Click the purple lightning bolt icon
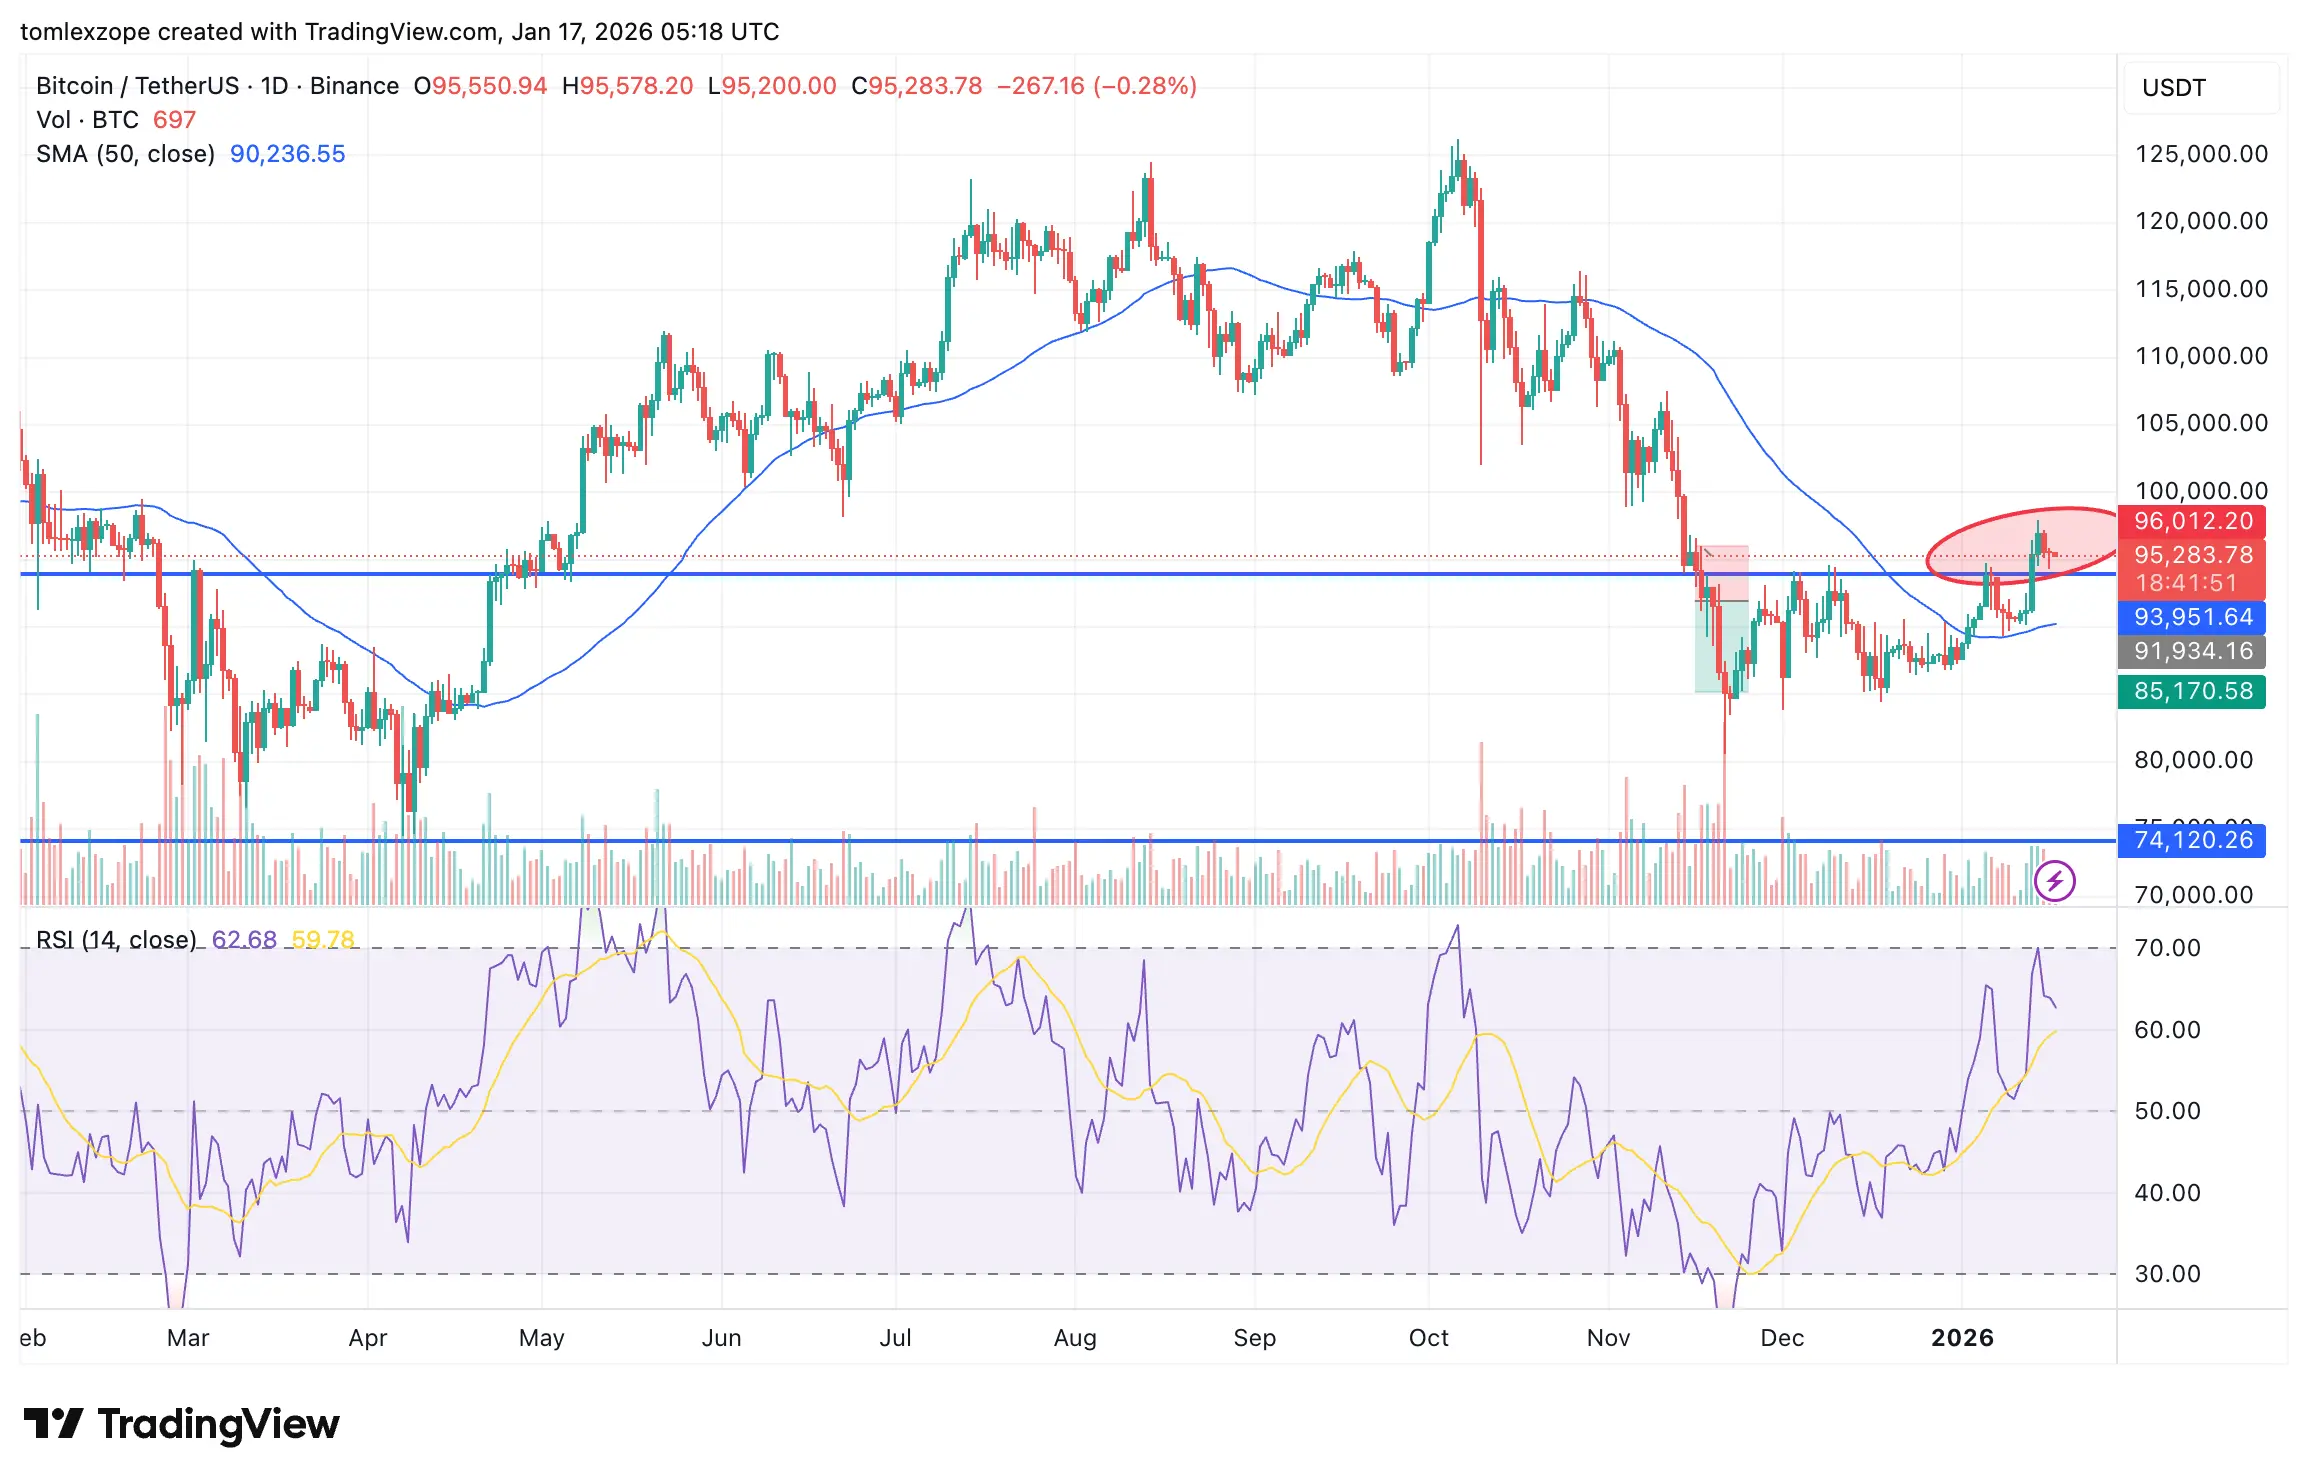The image size is (2308, 1484). click(x=2055, y=881)
